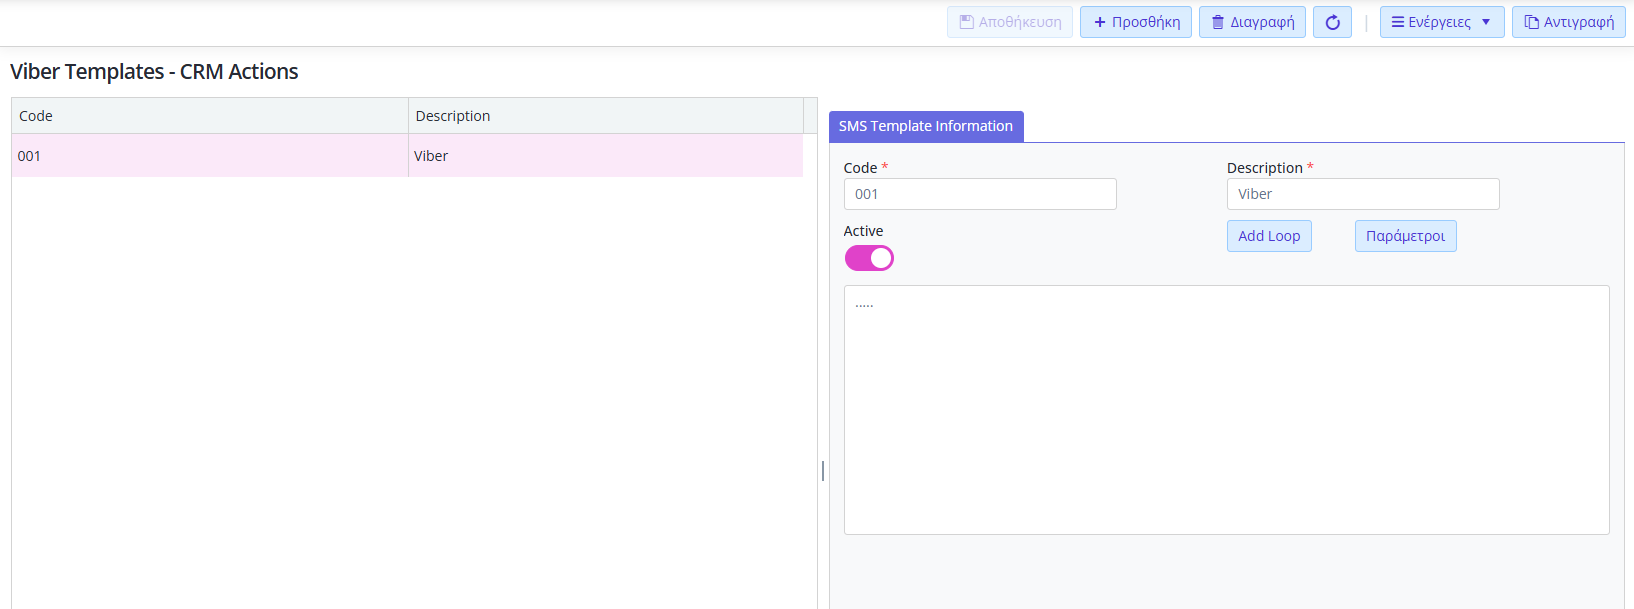The height and width of the screenshot is (609, 1634).
Task: Focus the Description input field
Action: coord(1363,194)
